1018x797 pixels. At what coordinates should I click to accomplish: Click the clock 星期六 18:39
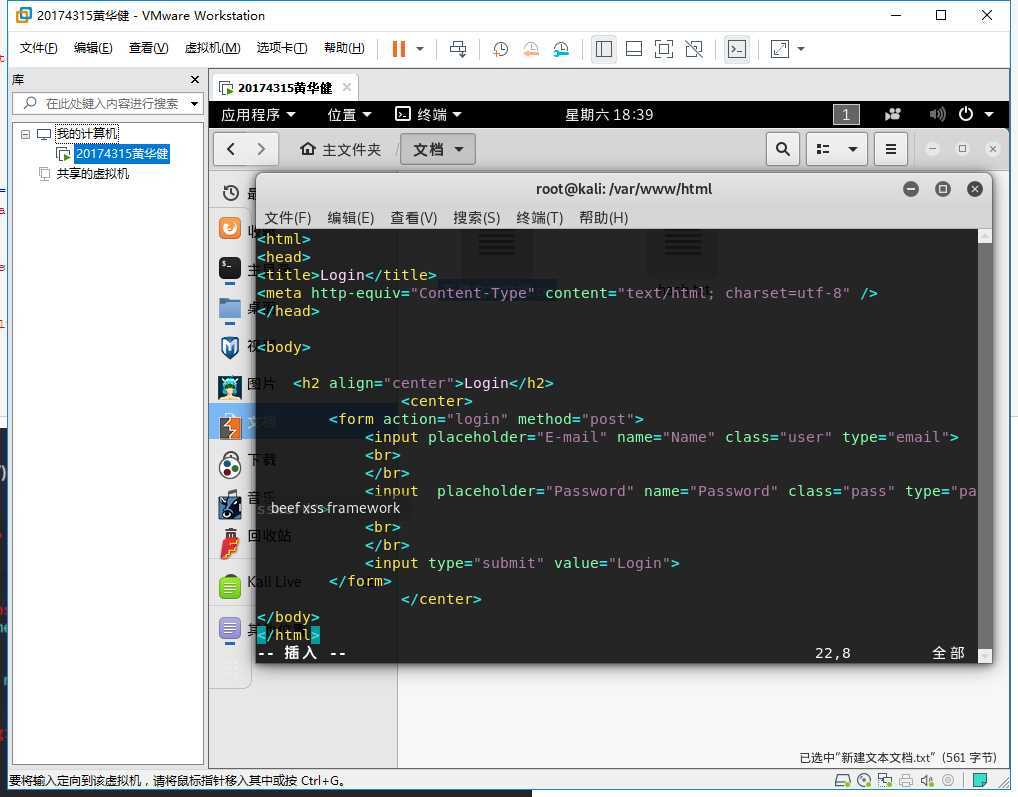tap(609, 115)
